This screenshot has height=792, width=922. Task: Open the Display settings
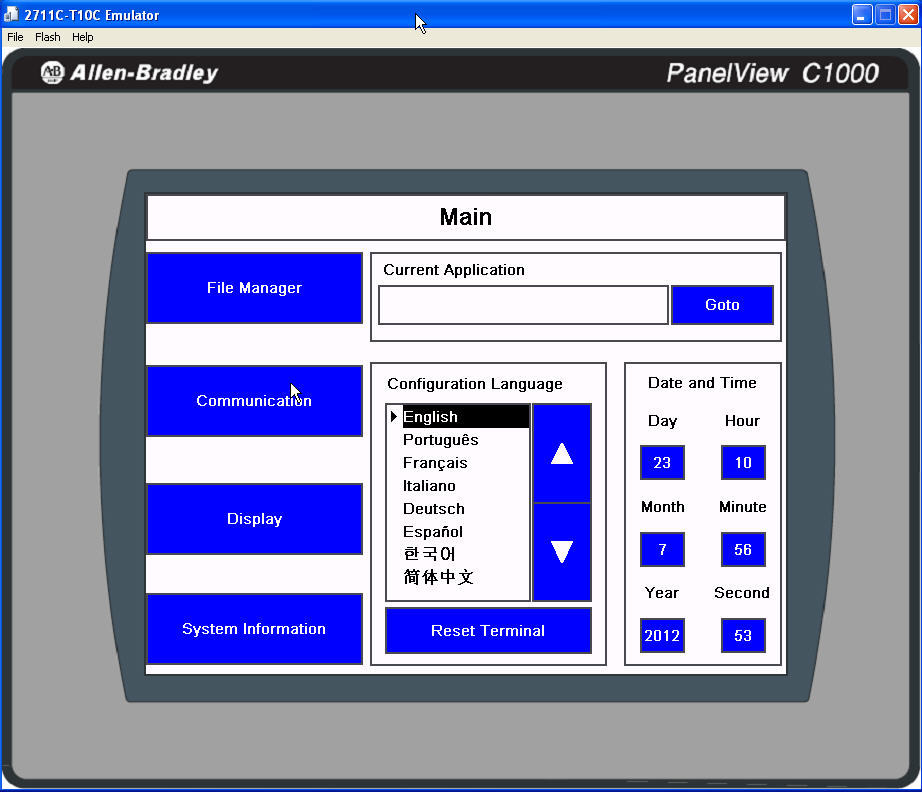[x=254, y=519]
